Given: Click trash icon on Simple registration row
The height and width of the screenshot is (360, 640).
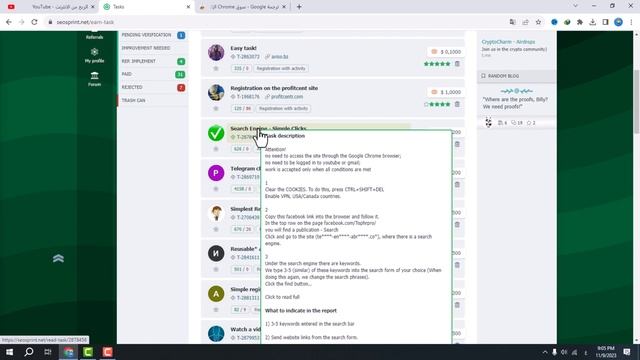Looking at the screenshot, I should click(457, 305).
